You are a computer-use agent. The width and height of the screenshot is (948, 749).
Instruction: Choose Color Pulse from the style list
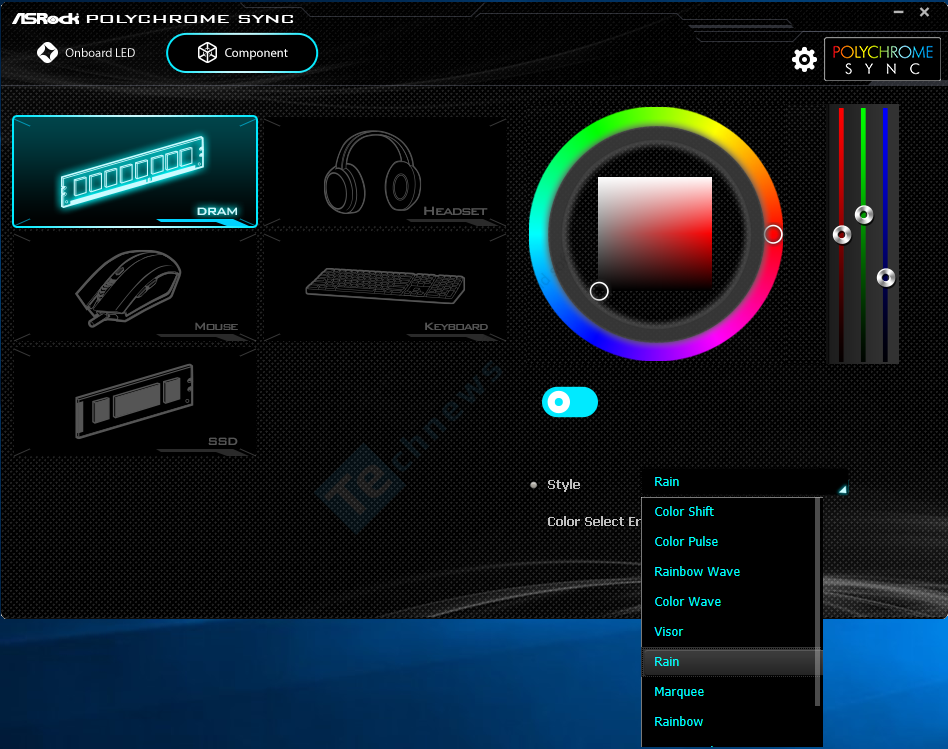tap(729, 542)
